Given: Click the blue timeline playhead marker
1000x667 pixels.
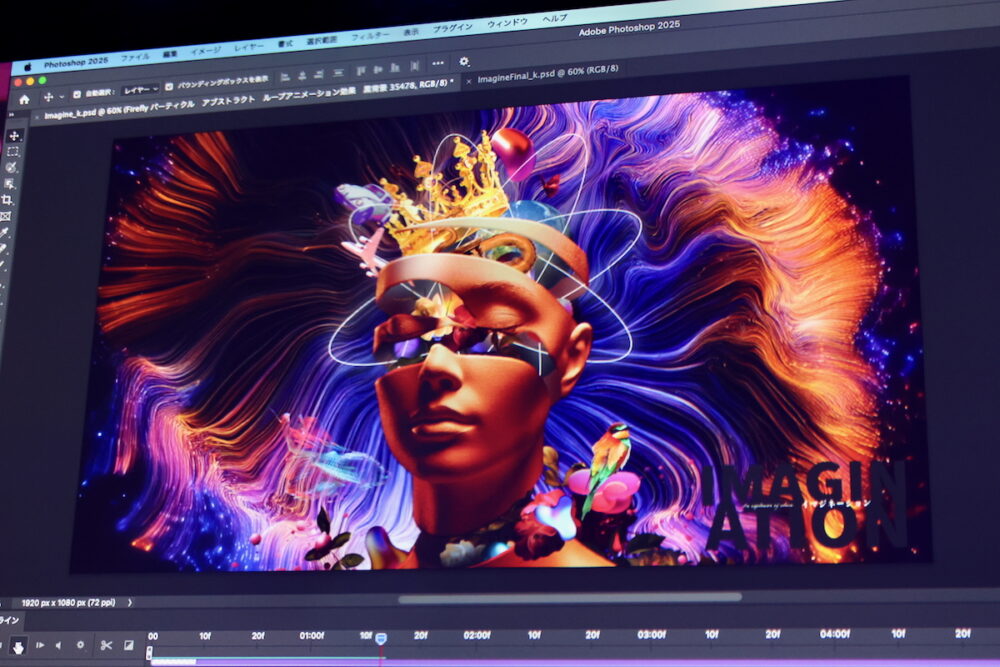Looking at the screenshot, I should (380, 638).
